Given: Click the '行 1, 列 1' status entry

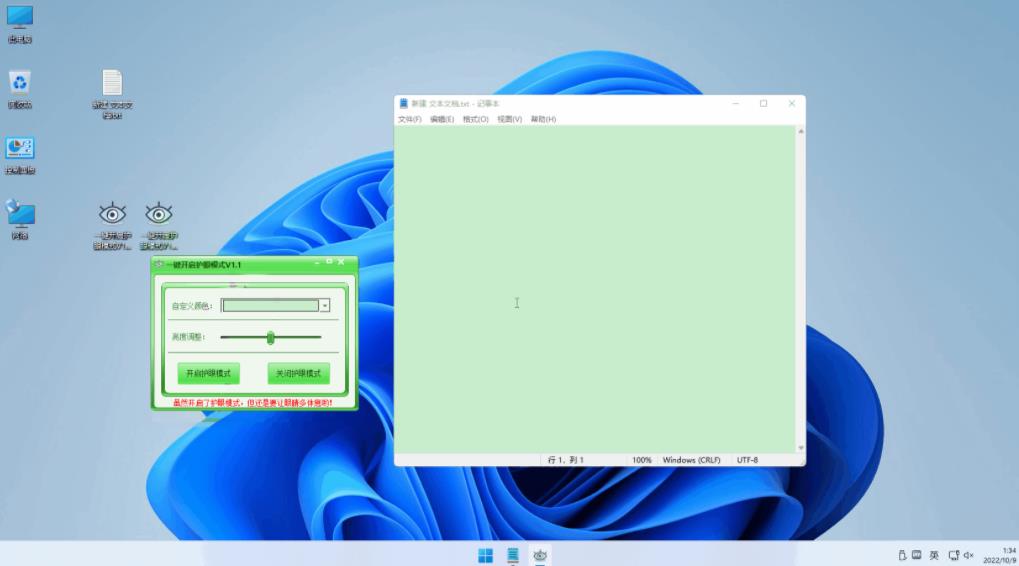Looking at the screenshot, I should click(x=565, y=460).
